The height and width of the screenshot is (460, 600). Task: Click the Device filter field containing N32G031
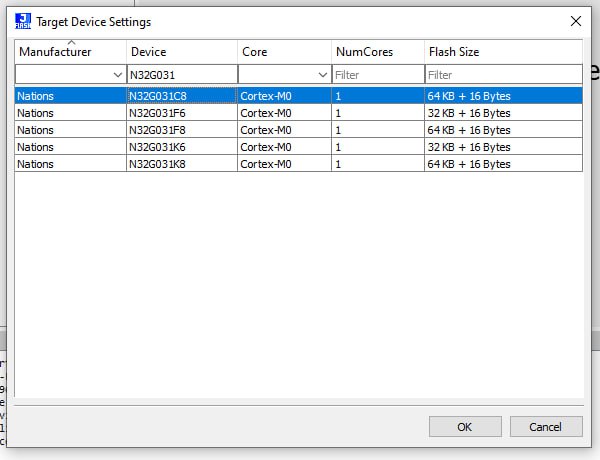[180, 75]
